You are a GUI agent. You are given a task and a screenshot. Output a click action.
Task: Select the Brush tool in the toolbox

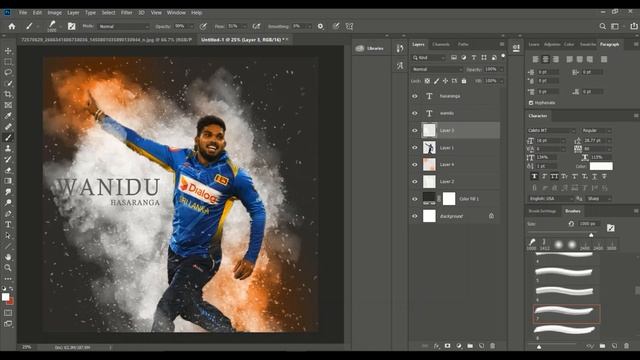tap(8, 138)
